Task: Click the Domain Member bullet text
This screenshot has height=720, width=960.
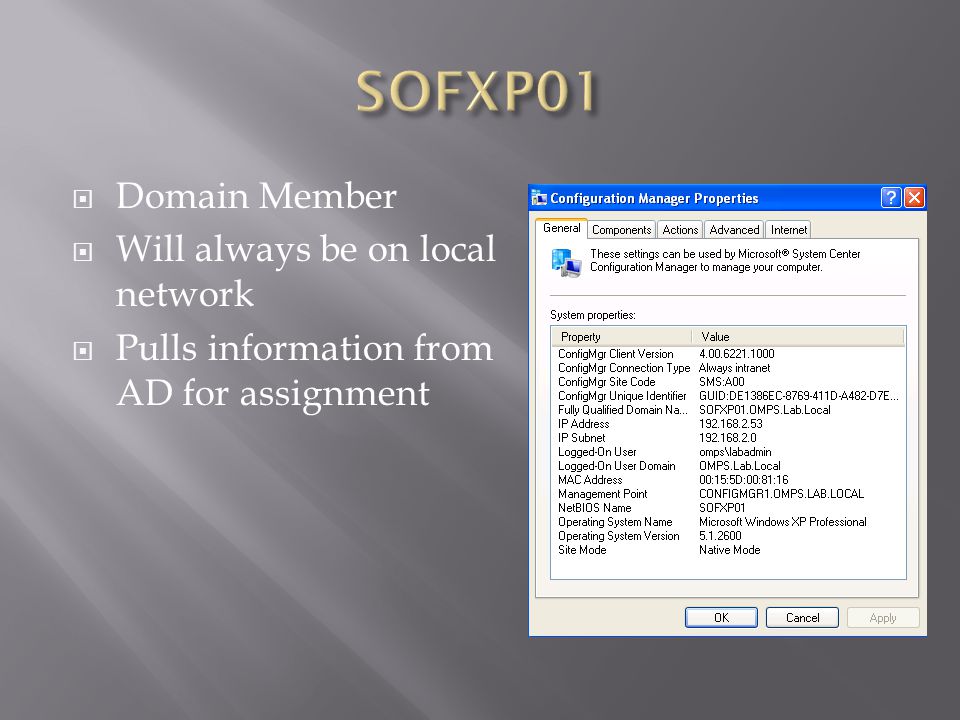Action: click(256, 196)
